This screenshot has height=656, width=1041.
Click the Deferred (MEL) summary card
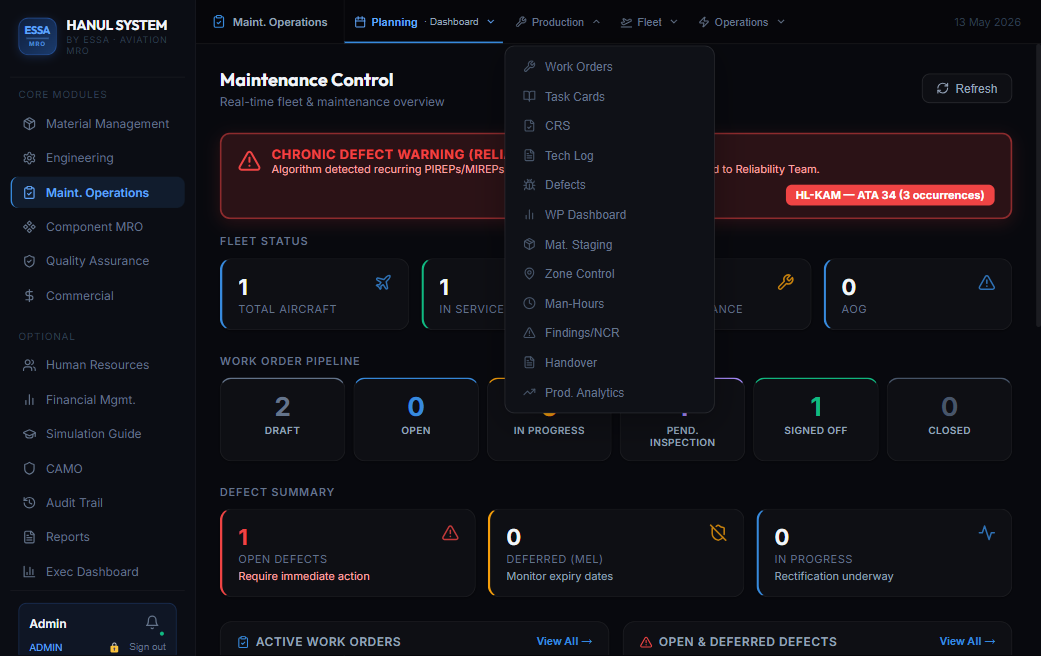pyautogui.click(x=616, y=553)
